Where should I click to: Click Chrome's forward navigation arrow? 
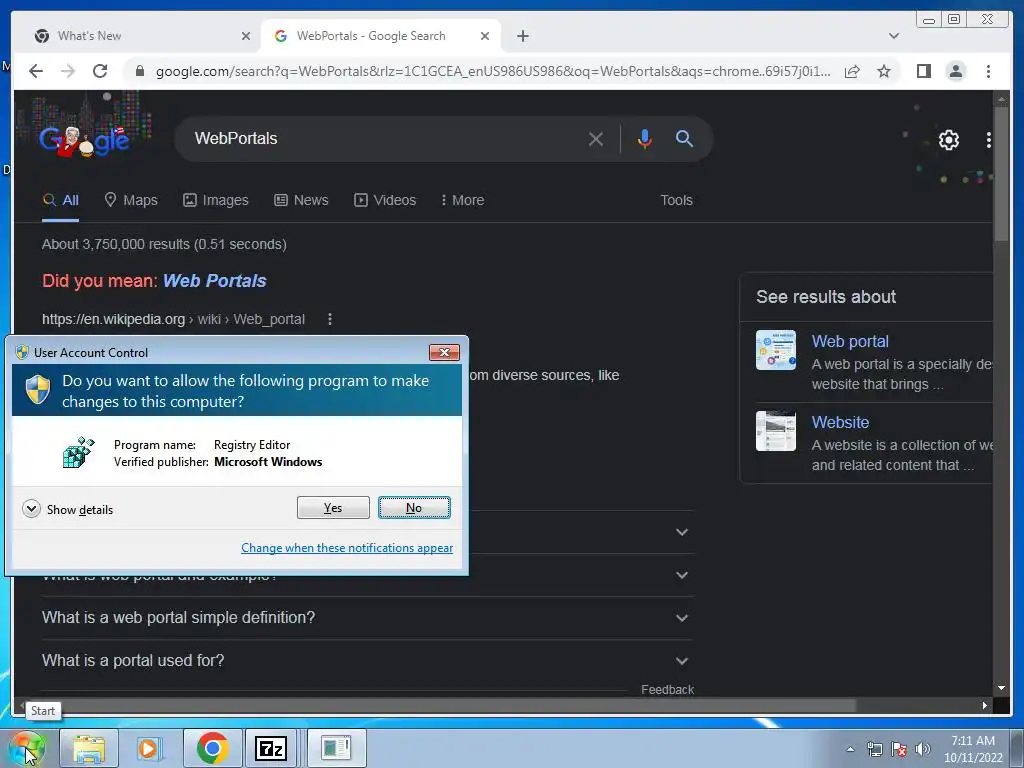[68, 71]
